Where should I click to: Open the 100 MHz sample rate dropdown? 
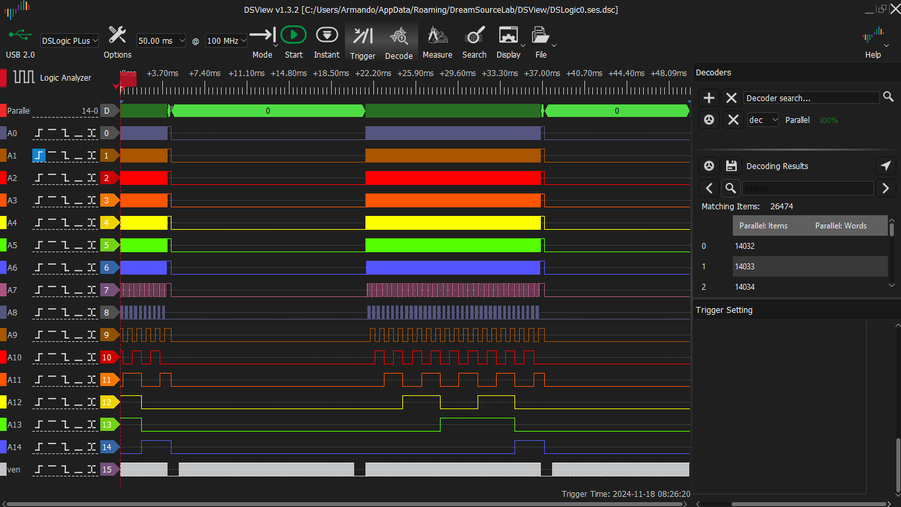tap(227, 41)
